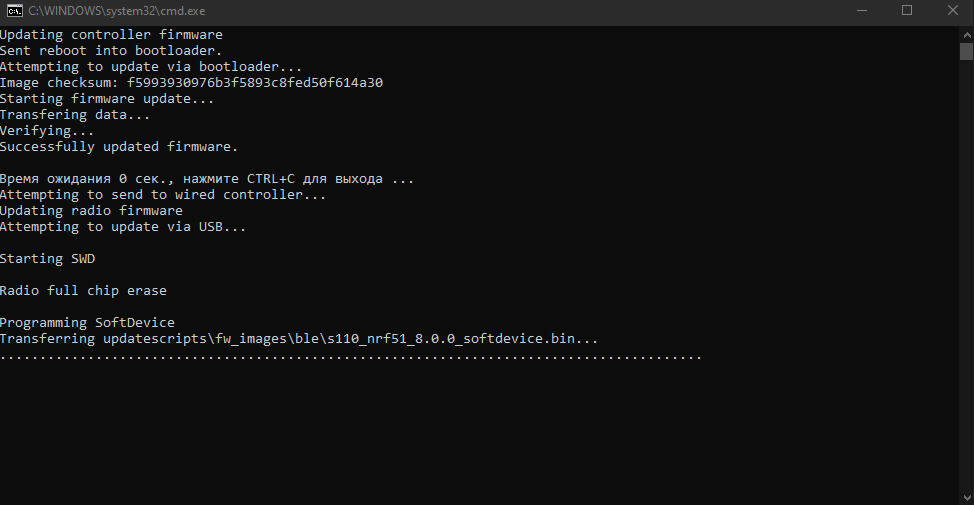Click the 'Radio full chip erase' line
The image size is (974, 505).
point(83,291)
